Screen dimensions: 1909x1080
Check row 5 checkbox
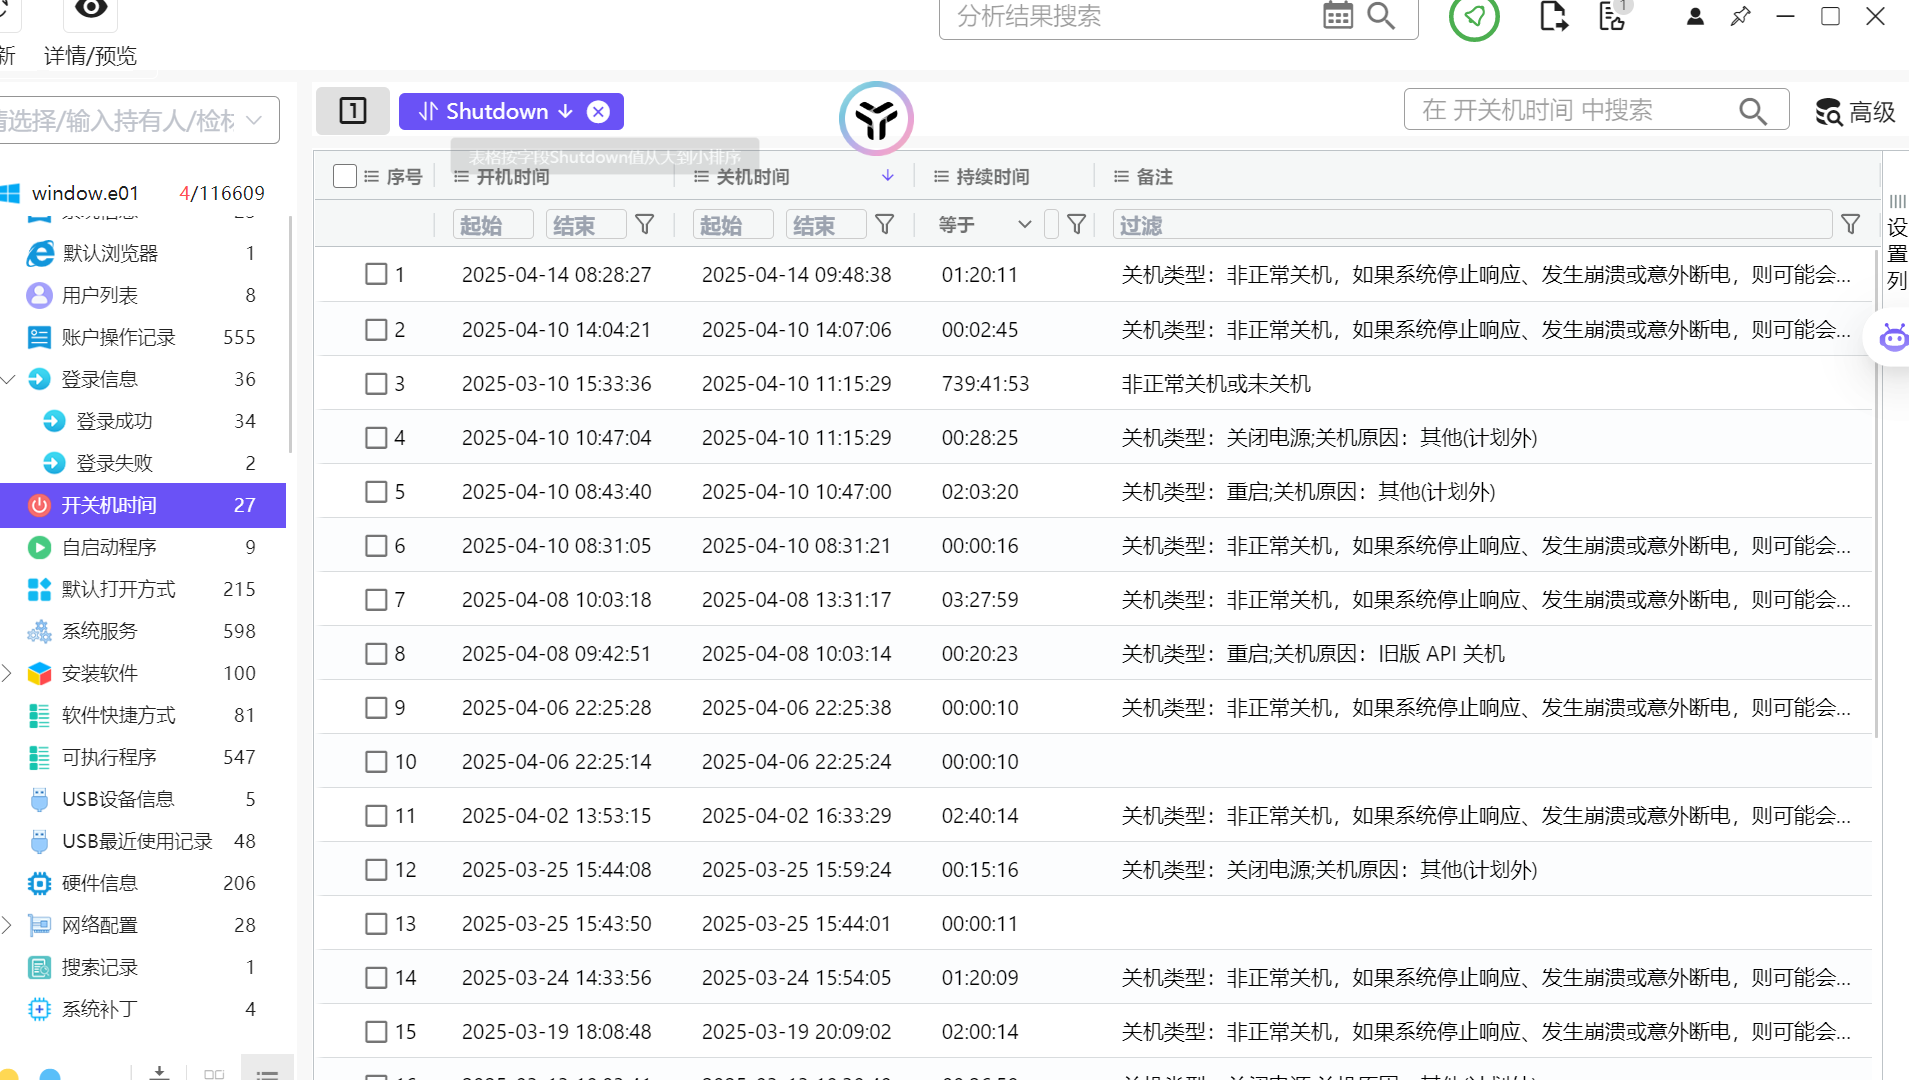pyautogui.click(x=376, y=492)
